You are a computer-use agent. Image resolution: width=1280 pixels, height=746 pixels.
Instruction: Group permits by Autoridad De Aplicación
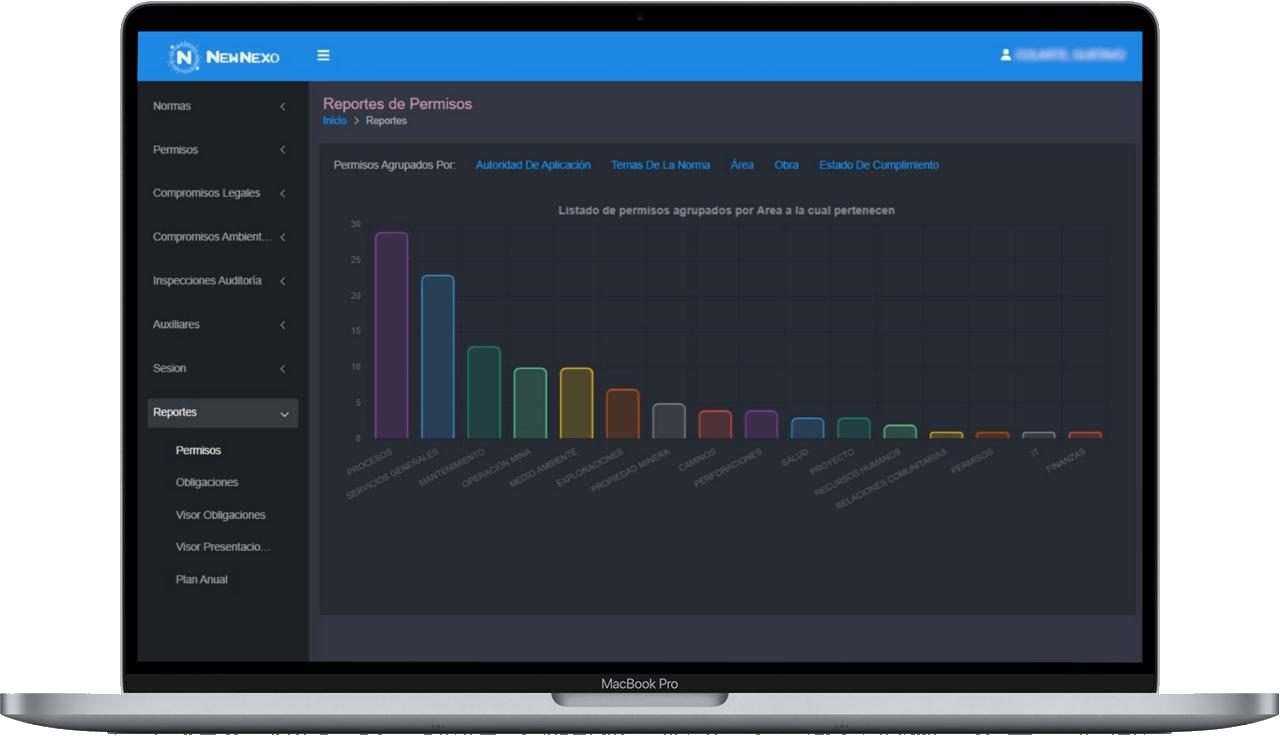pyautogui.click(x=533, y=165)
